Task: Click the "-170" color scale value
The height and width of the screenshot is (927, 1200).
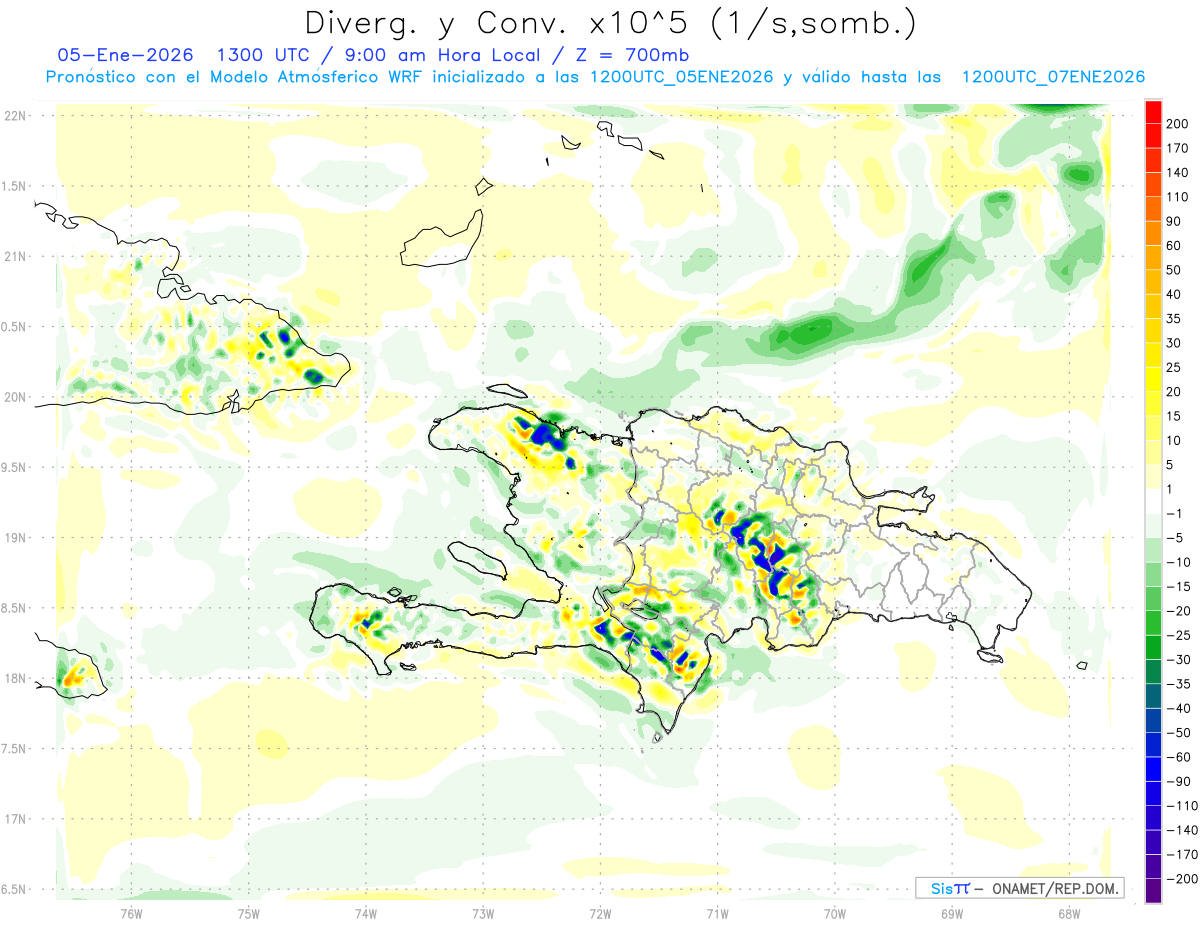Action: [x=1181, y=854]
